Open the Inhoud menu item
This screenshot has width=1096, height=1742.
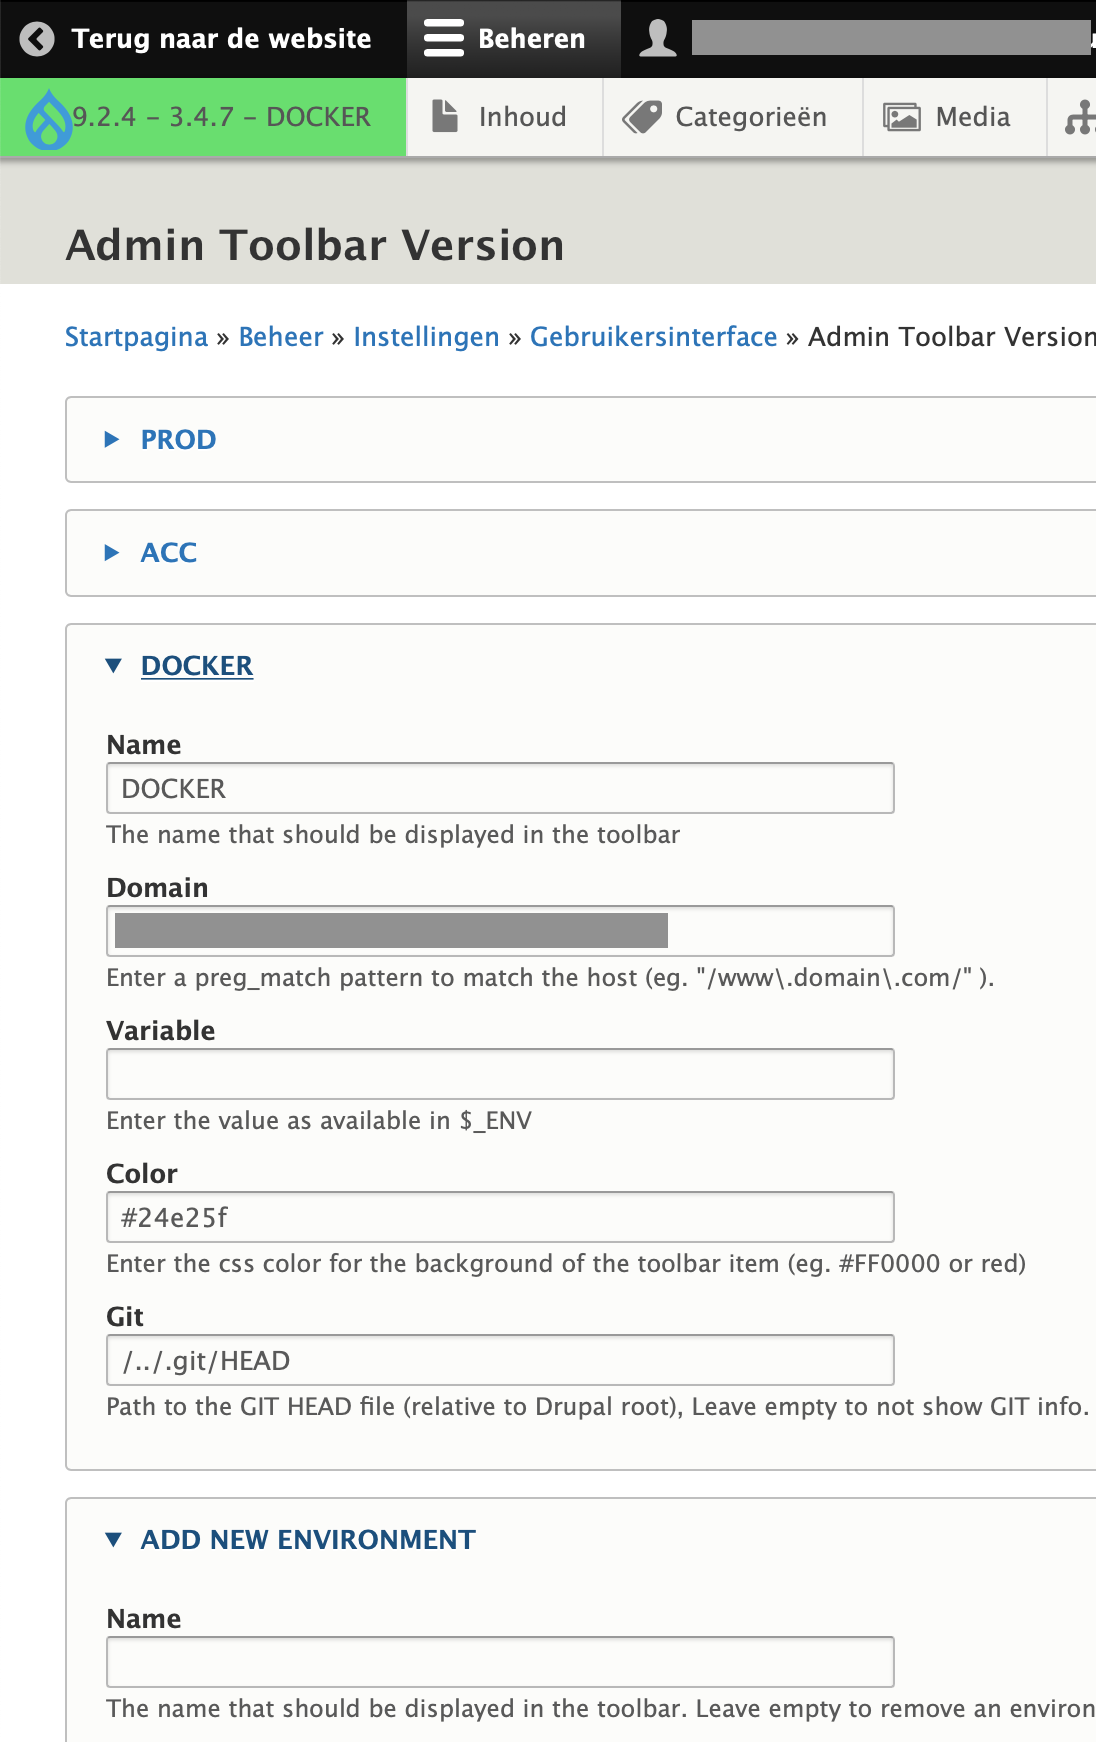point(522,117)
